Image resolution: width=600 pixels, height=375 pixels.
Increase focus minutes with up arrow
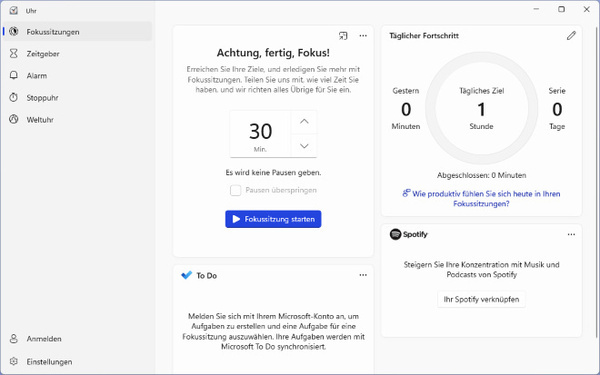(x=304, y=122)
